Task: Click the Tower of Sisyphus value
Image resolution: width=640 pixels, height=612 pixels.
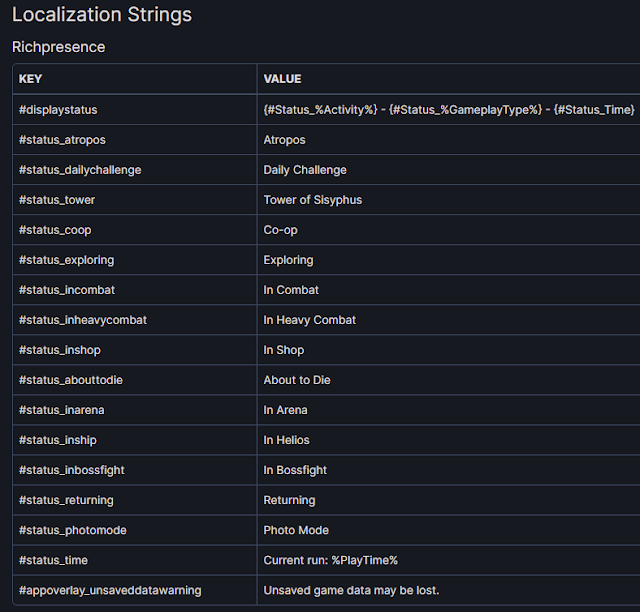Action: pyautogui.click(x=312, y=200)
